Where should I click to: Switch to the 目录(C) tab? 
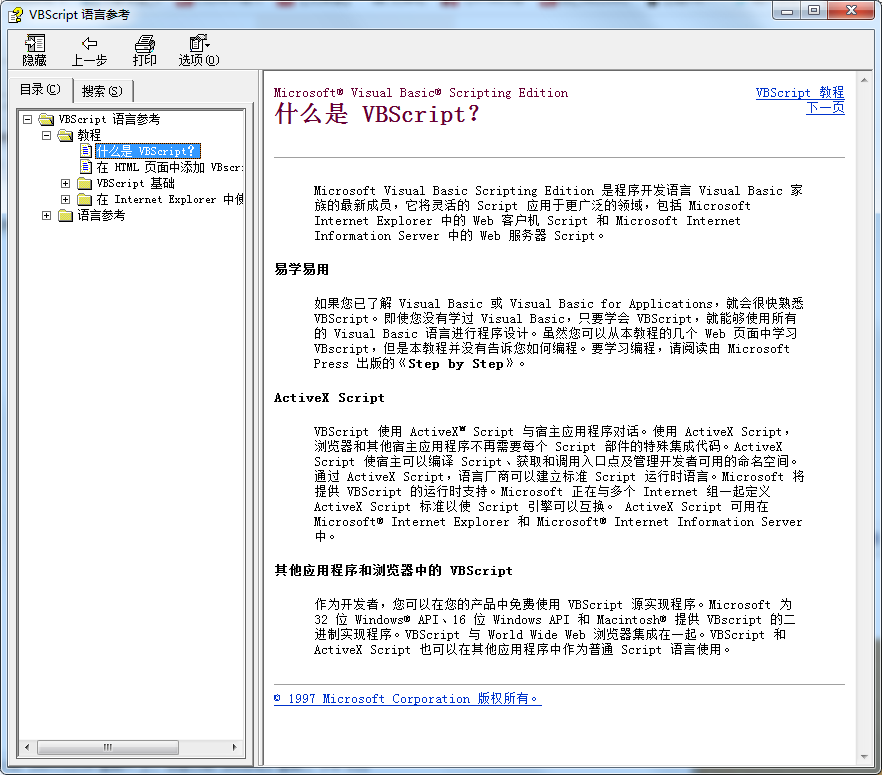click(40, 90)
